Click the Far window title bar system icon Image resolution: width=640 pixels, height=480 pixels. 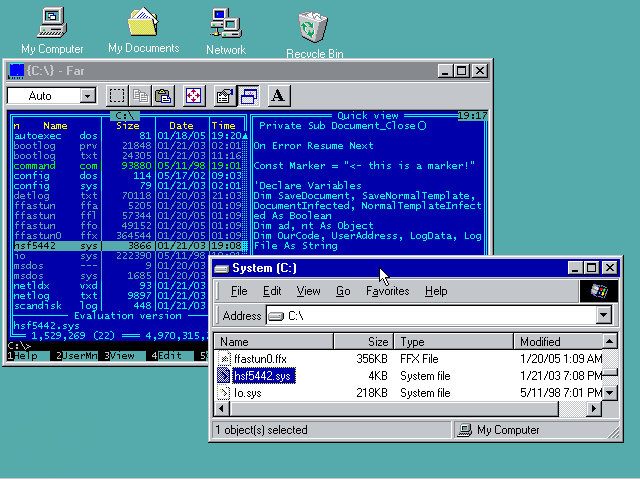click(16, 71)
